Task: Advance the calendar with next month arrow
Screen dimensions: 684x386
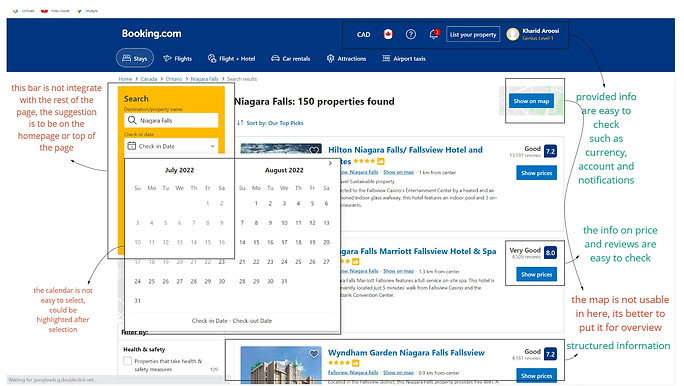Action: pyautogui.click(x=330, y=163)
